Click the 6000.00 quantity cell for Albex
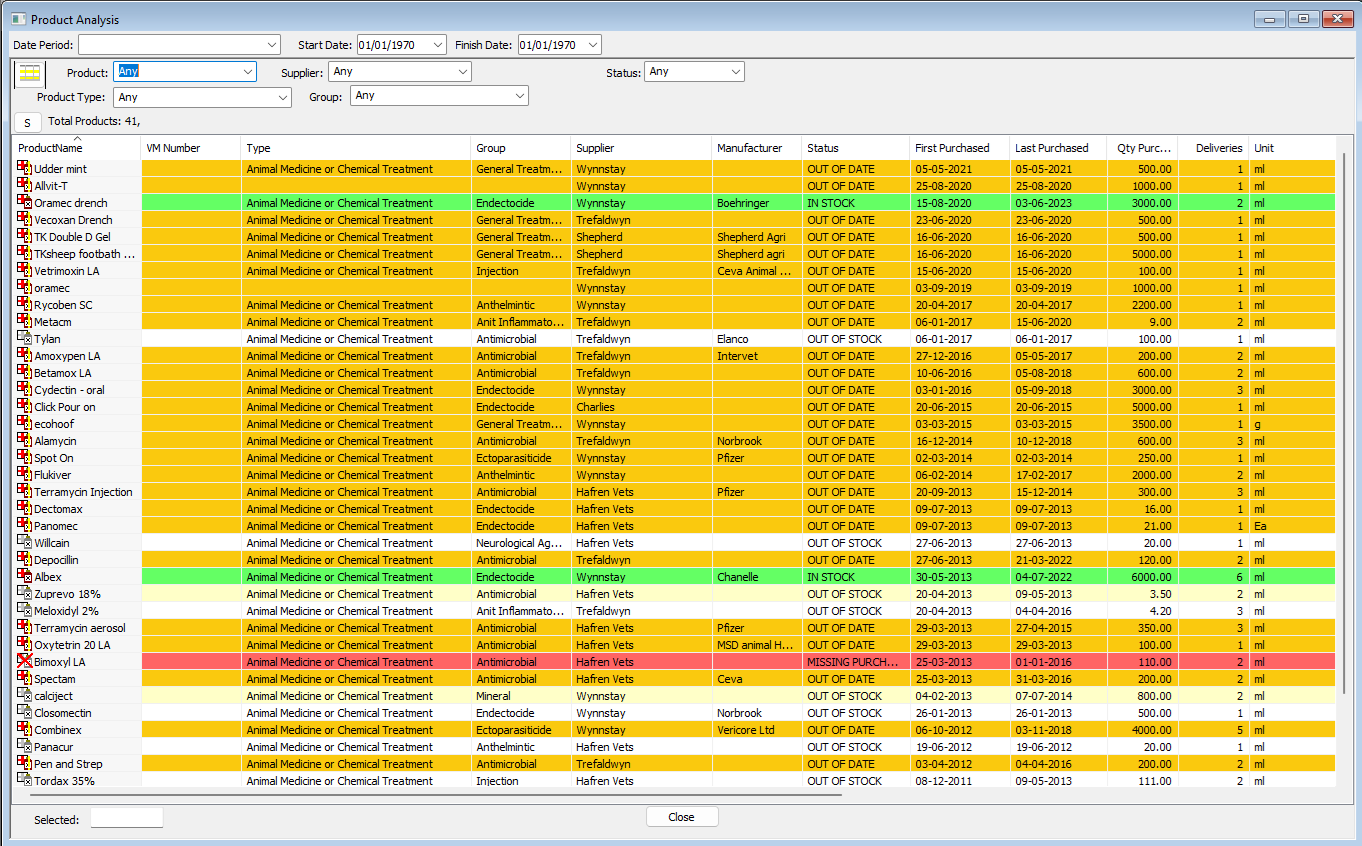 1143,577
